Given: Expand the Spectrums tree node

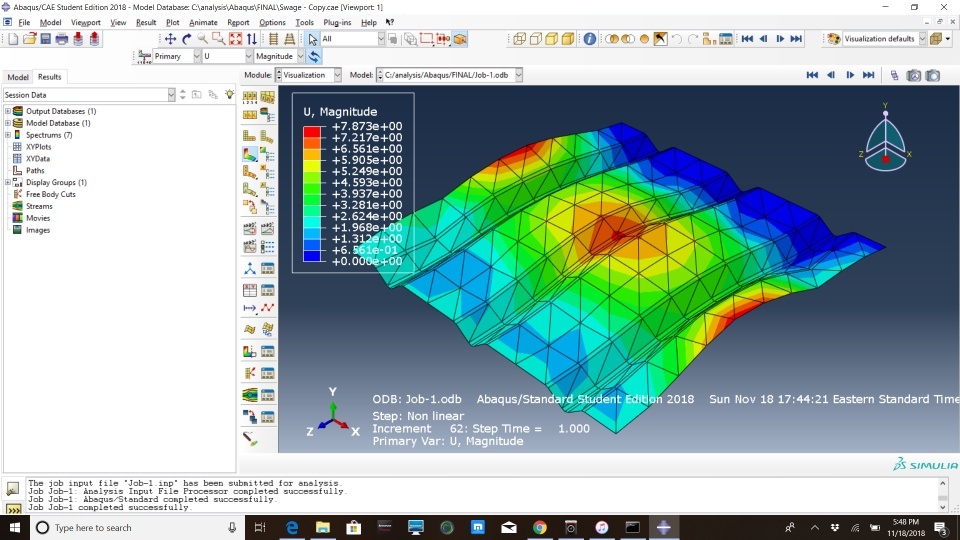Looking at the screenshot, I should 8,135.
